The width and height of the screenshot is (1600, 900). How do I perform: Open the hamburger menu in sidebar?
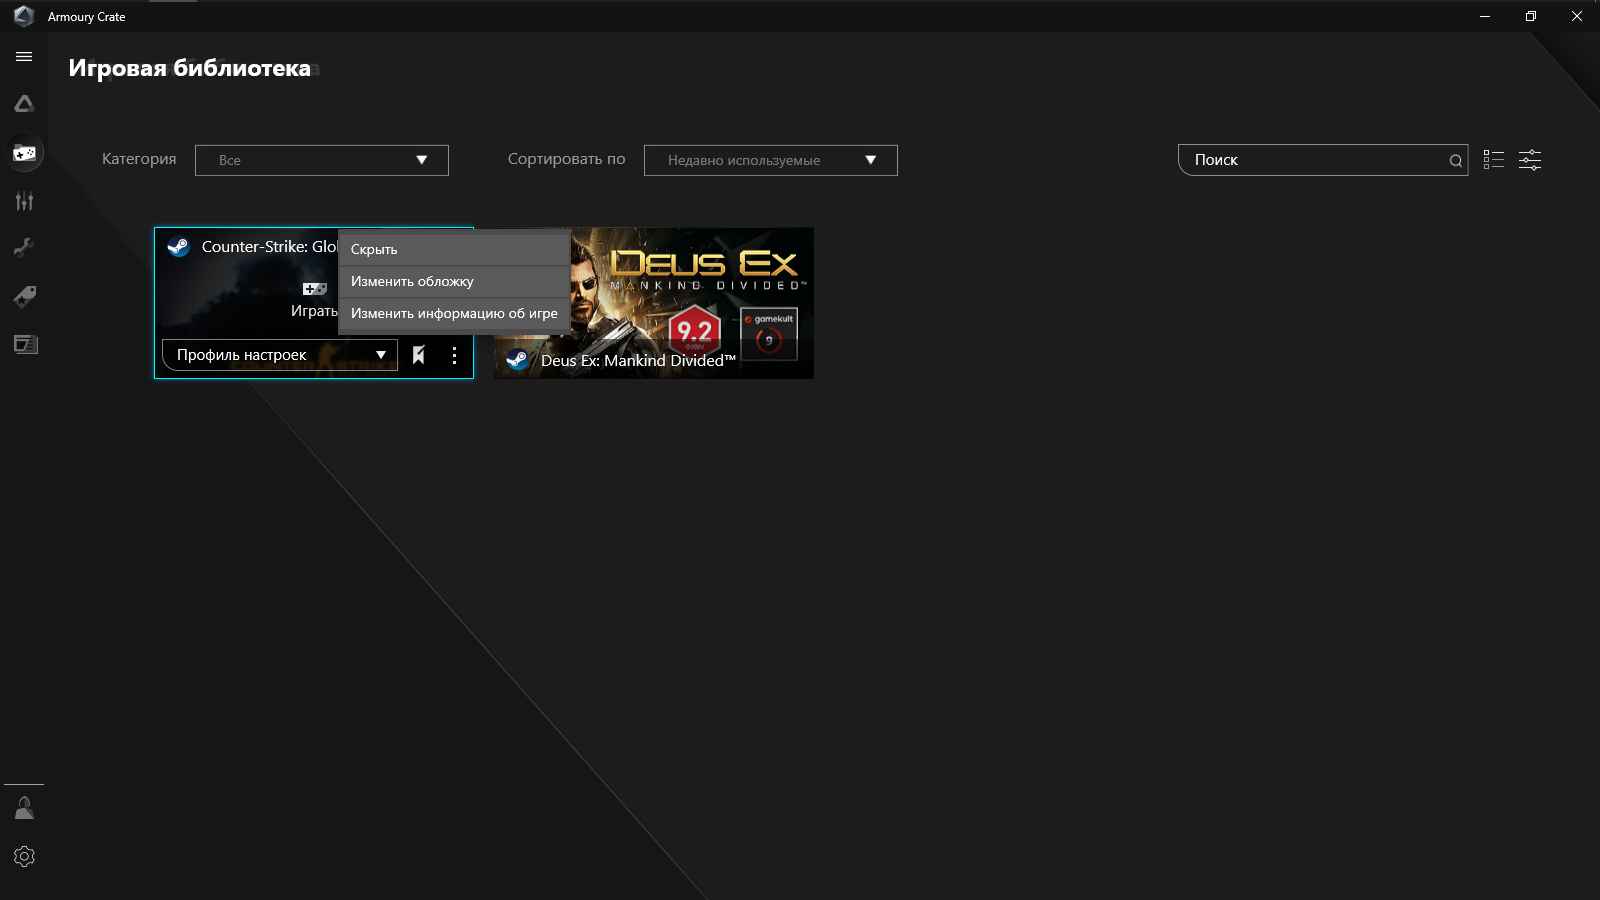click(x=24, y=57)
